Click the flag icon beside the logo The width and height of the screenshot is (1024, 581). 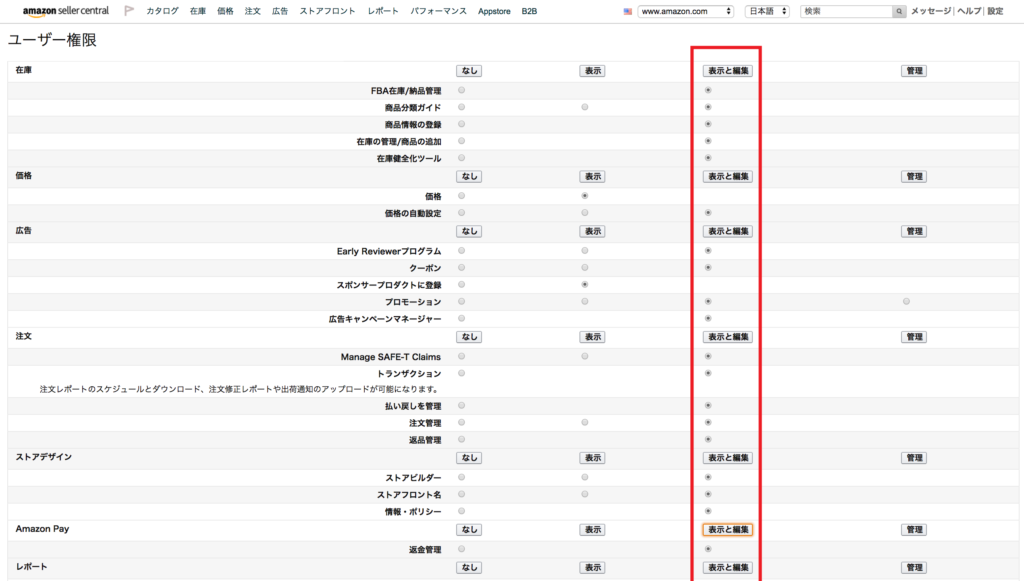(129, 10)
